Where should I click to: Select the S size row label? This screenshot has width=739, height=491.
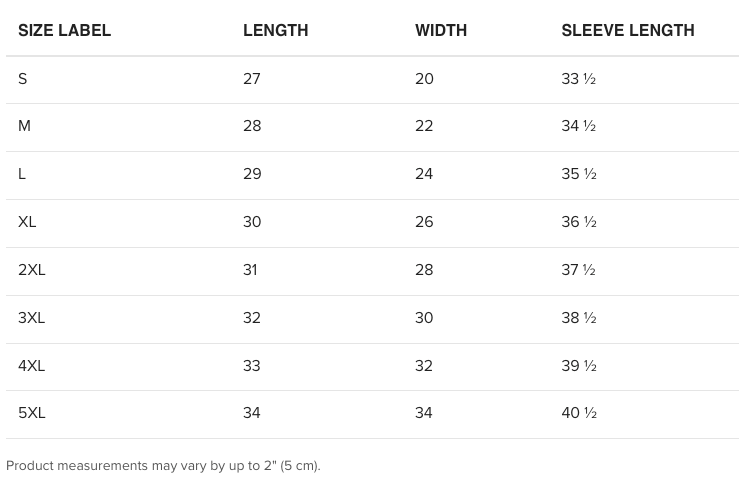[22, 79]
